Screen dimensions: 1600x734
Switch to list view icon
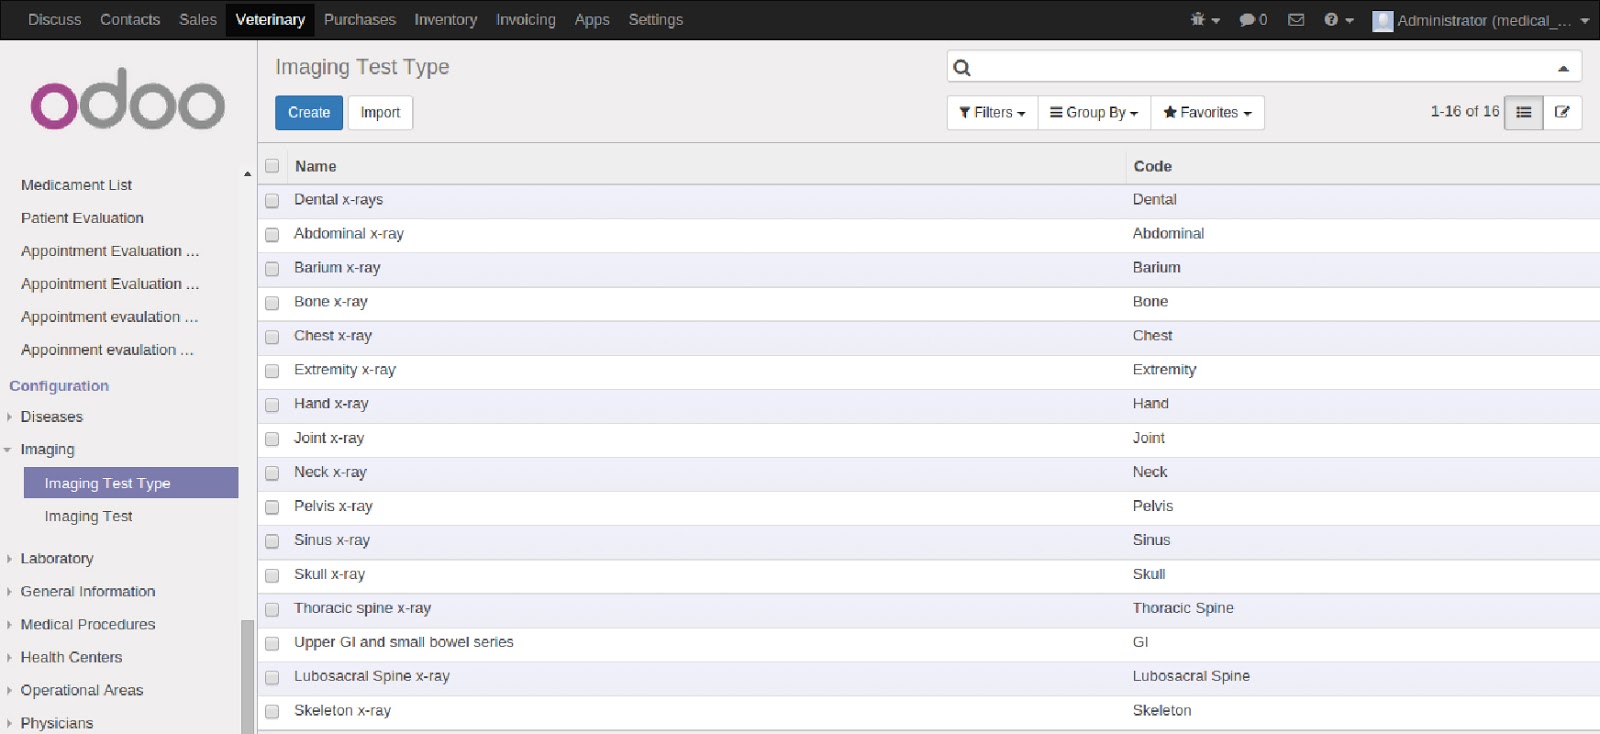(1524, 112)
